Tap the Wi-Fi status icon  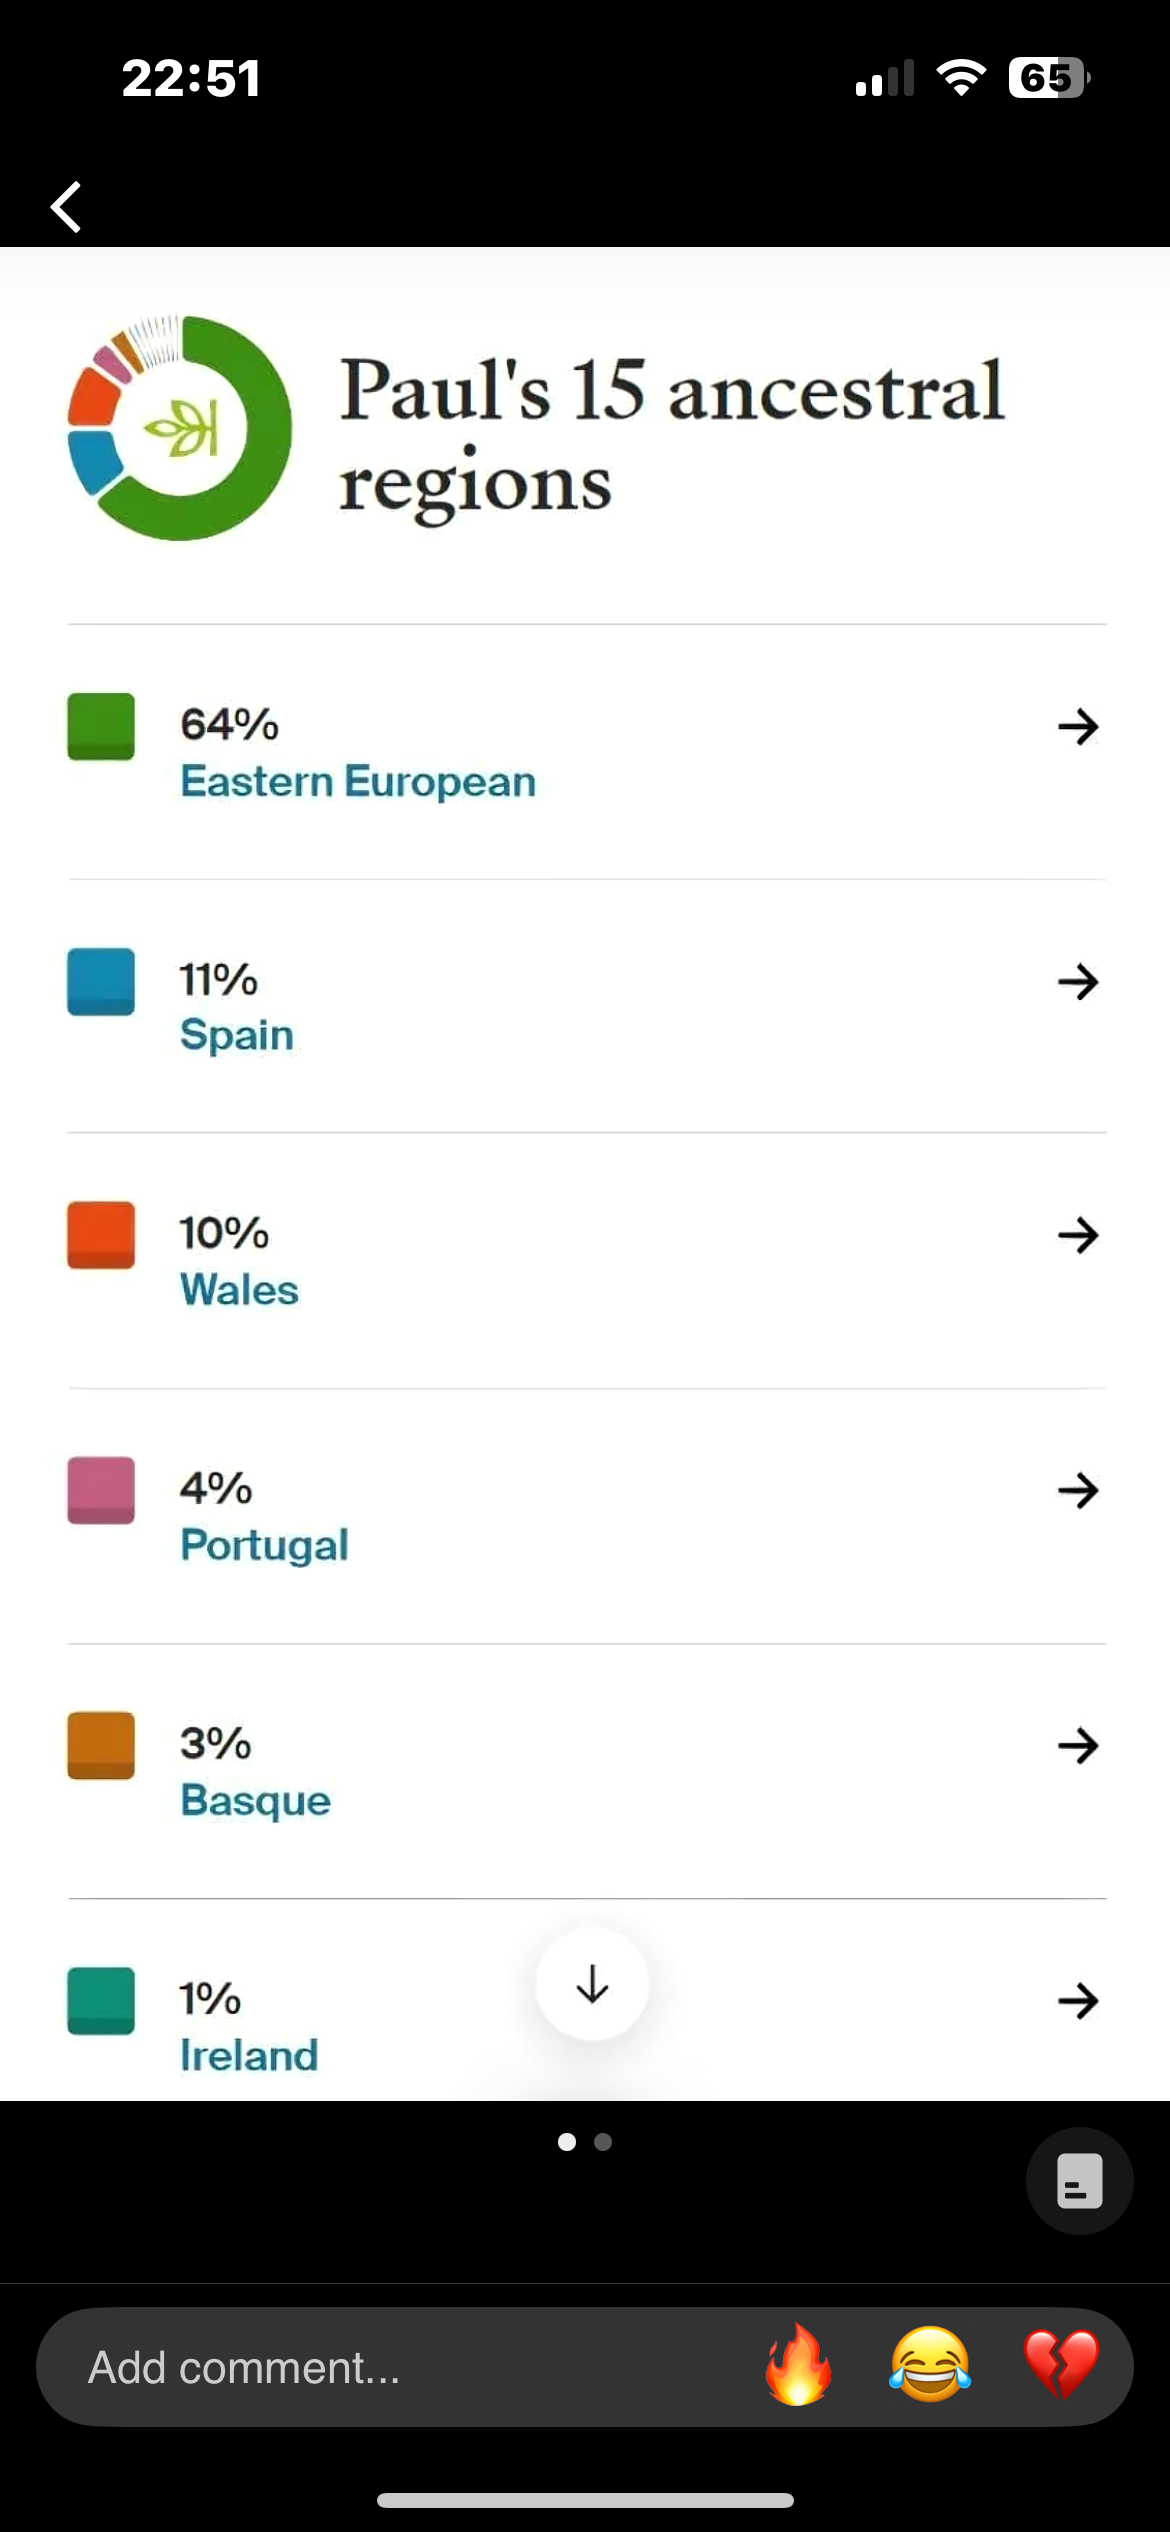[x=961, y=78]
